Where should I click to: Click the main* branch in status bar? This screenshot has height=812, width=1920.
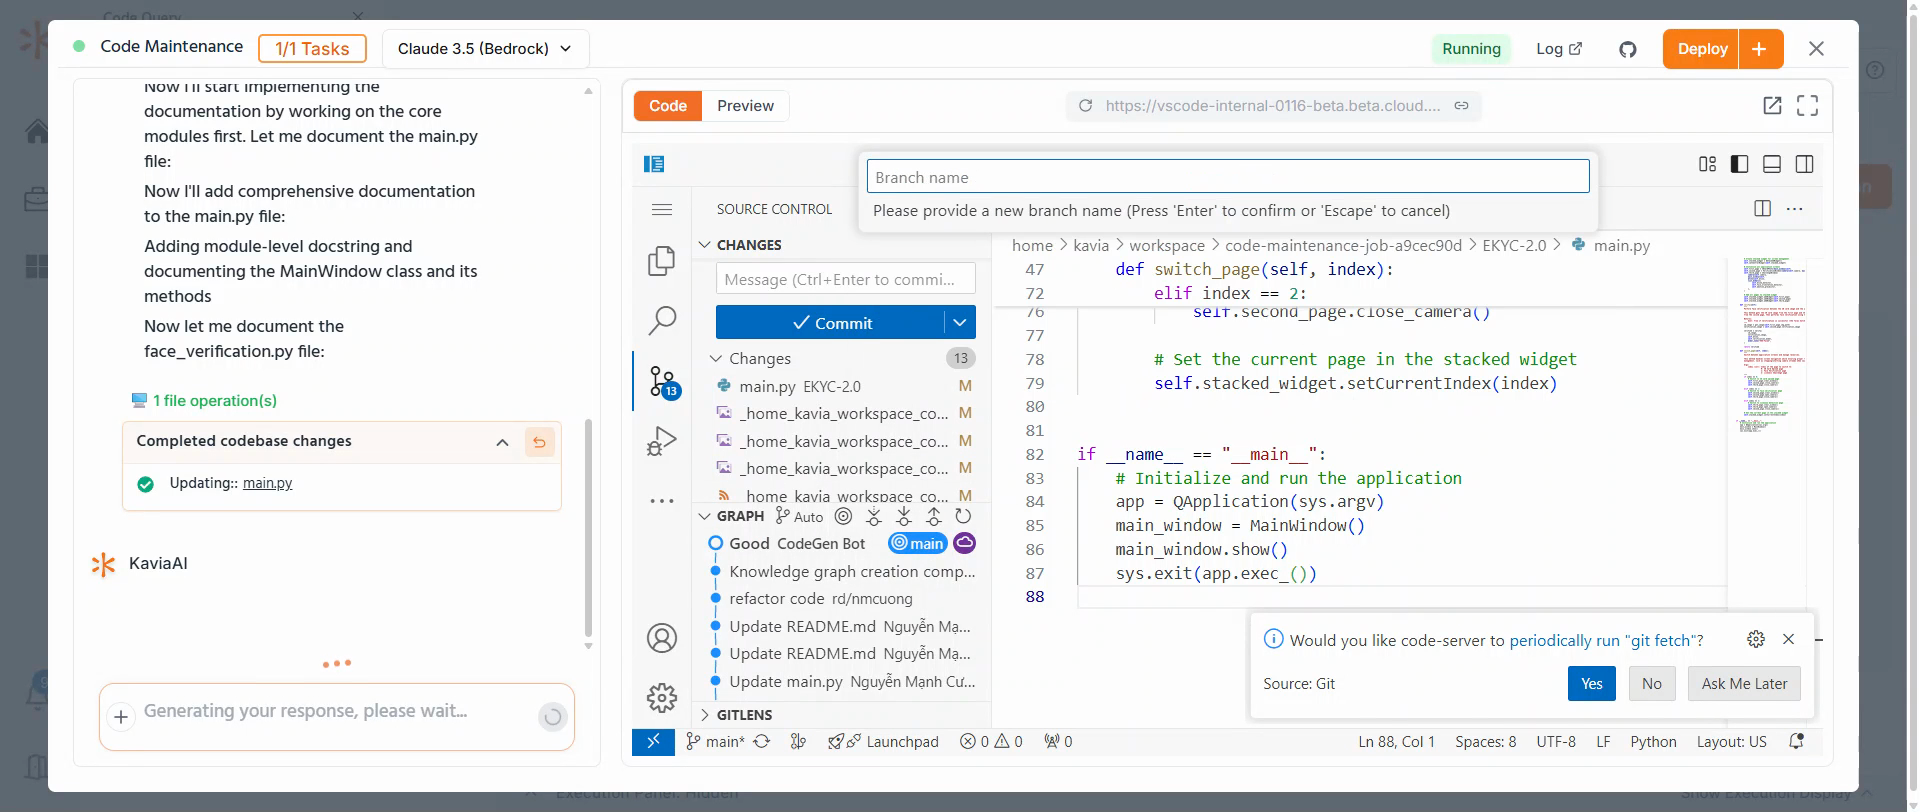click(x=715, y=742)
